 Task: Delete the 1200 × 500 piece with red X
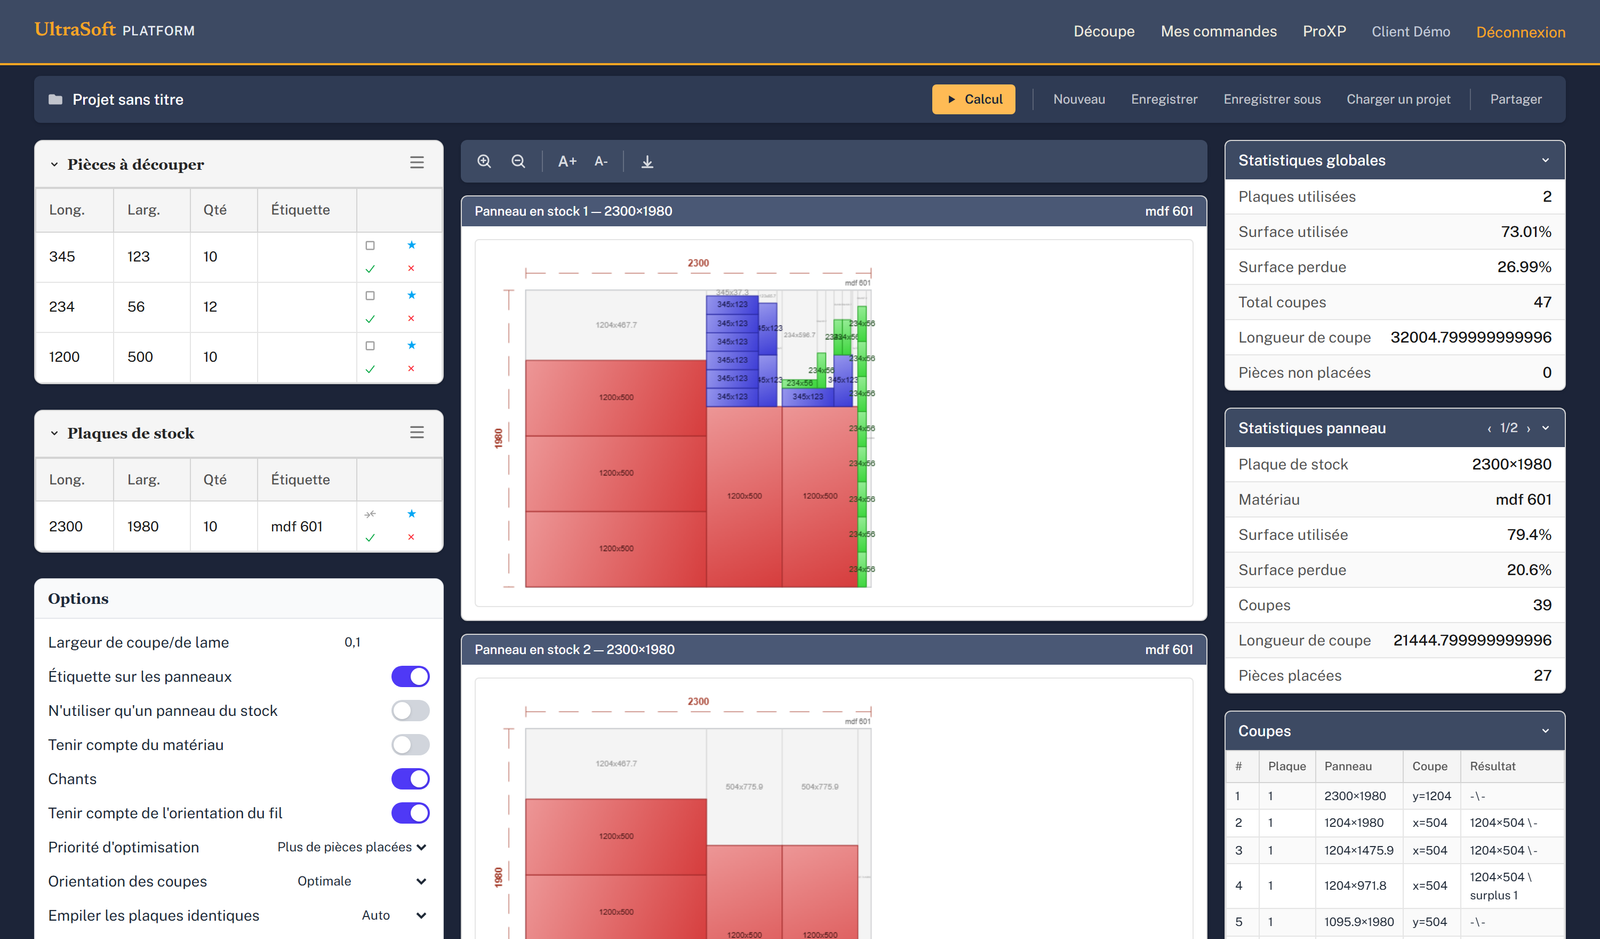coord(411,369)
